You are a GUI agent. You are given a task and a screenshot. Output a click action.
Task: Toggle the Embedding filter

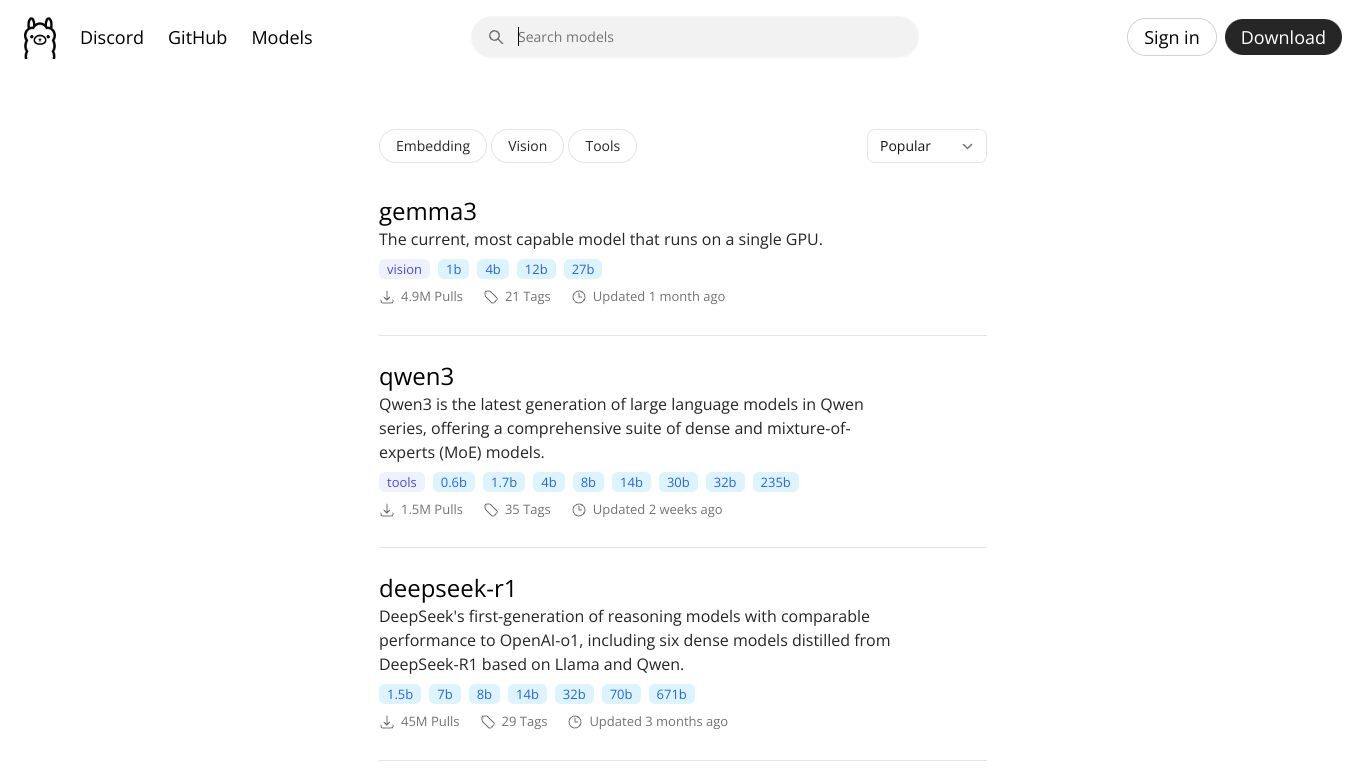[x=433, y=146]
